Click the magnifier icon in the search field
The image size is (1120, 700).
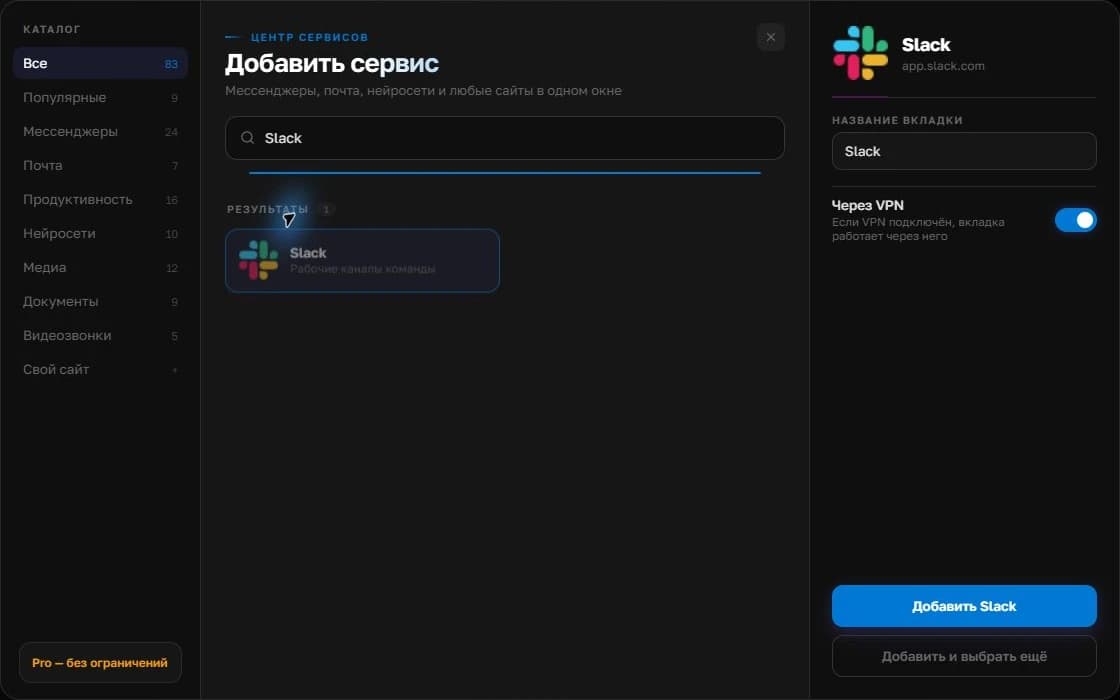(x=247, y=138)
